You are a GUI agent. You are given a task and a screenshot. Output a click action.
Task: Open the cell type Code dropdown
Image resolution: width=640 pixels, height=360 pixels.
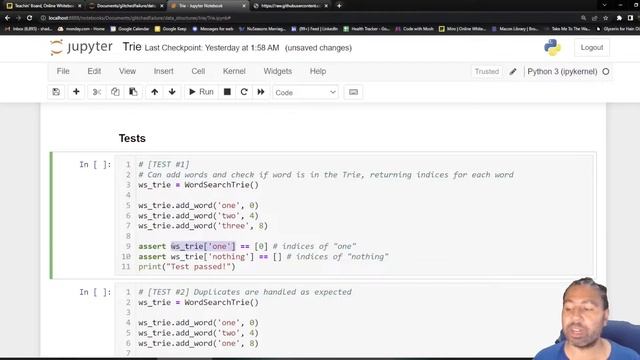(x=305, y=92)
